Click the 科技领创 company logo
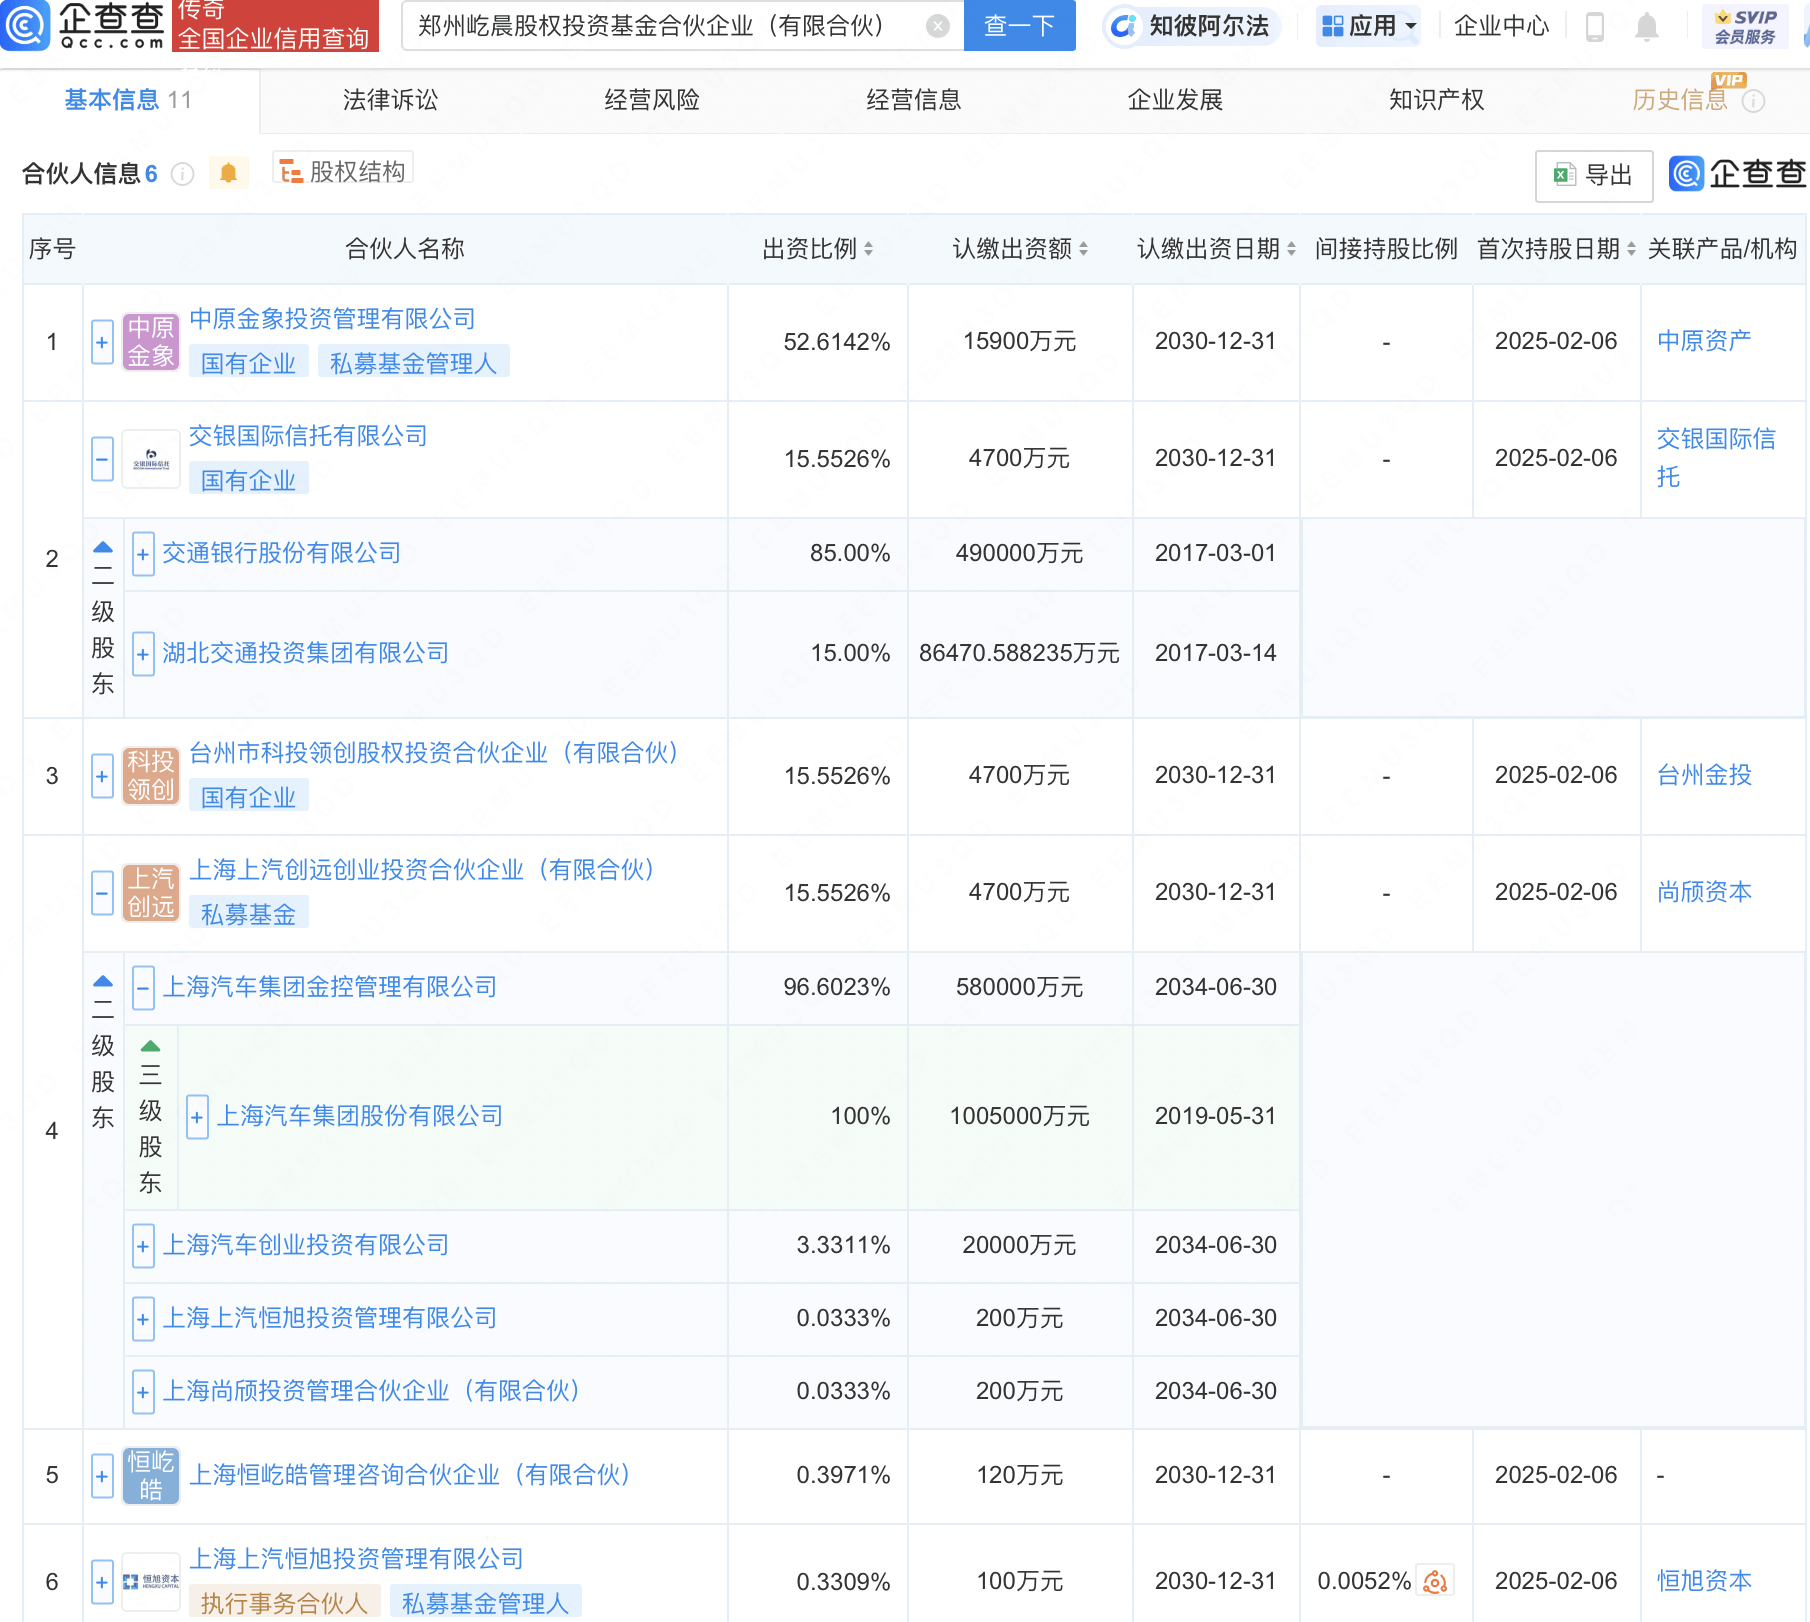The width and height of the screenshot is (1810, 1622). (x=151, y=776)
